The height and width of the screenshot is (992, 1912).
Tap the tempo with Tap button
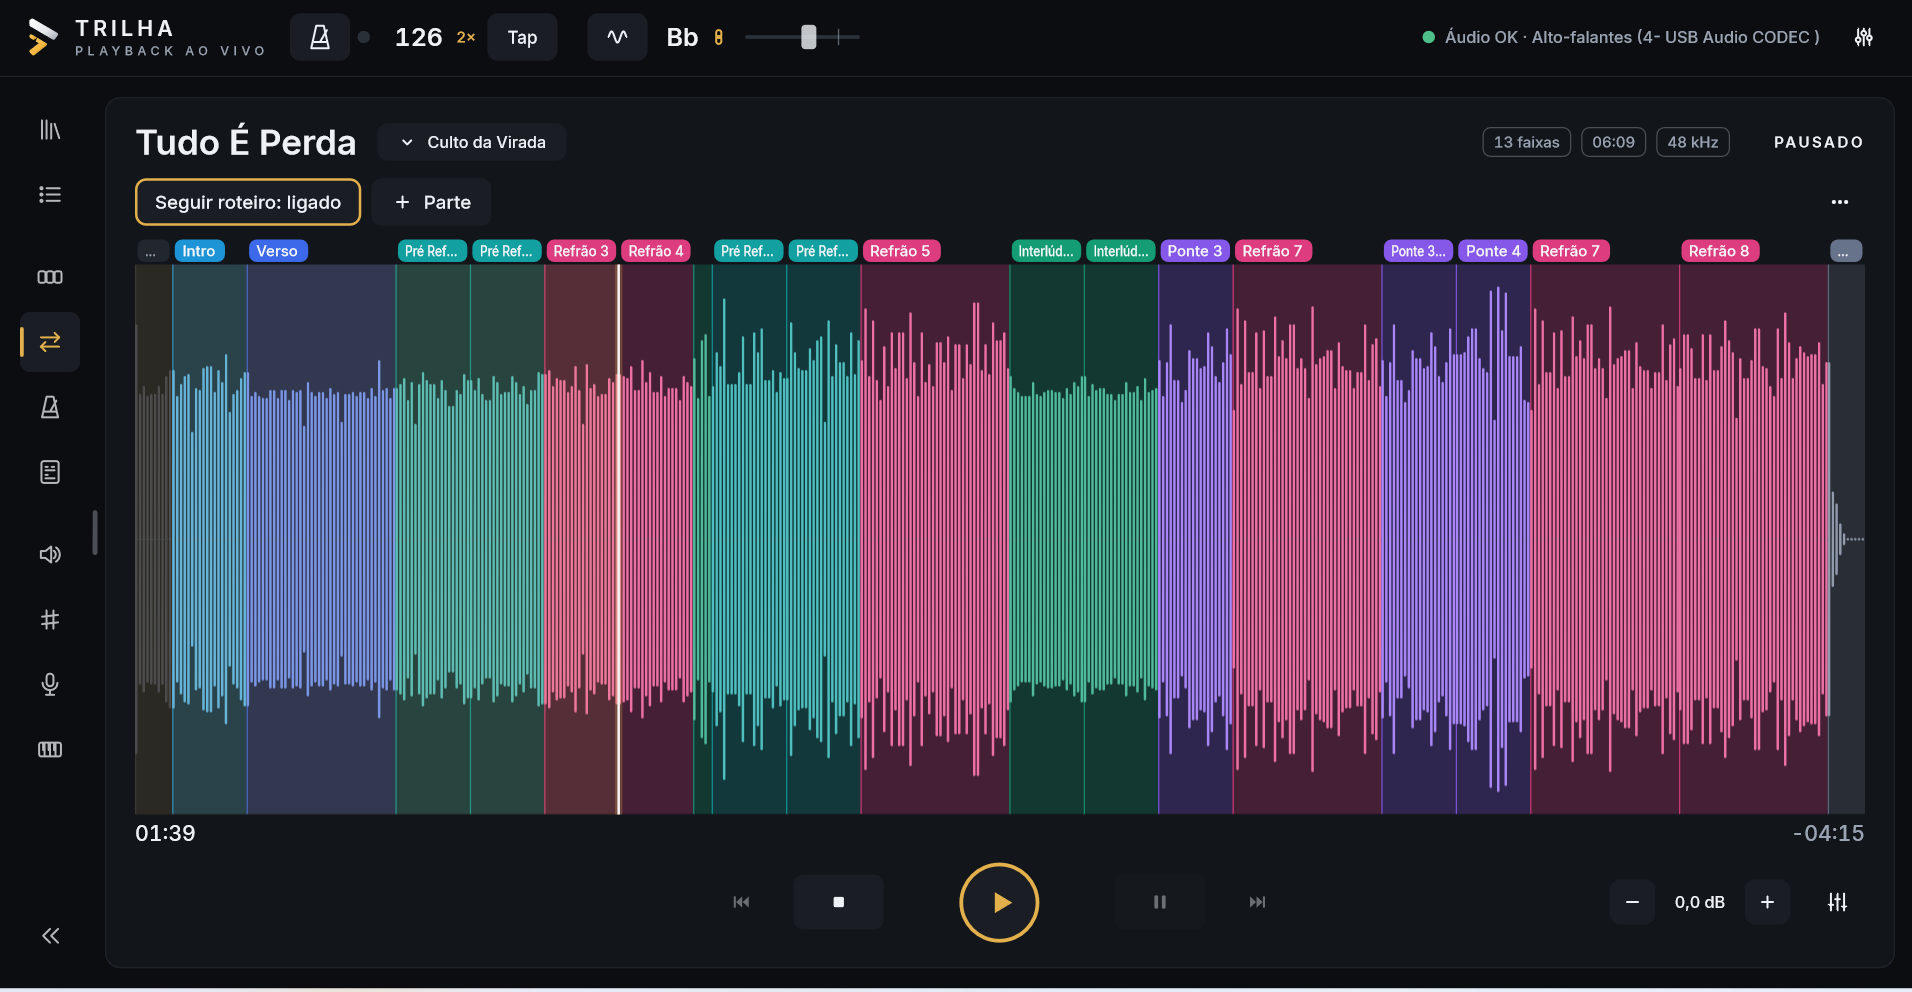coord(522,37)
